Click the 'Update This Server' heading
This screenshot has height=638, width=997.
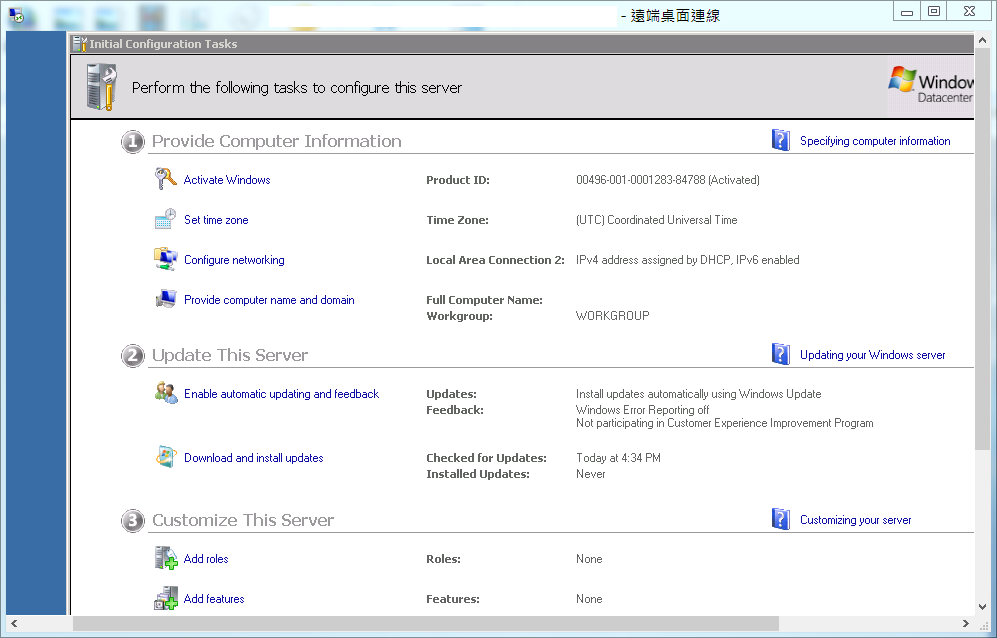coord(230,355)
